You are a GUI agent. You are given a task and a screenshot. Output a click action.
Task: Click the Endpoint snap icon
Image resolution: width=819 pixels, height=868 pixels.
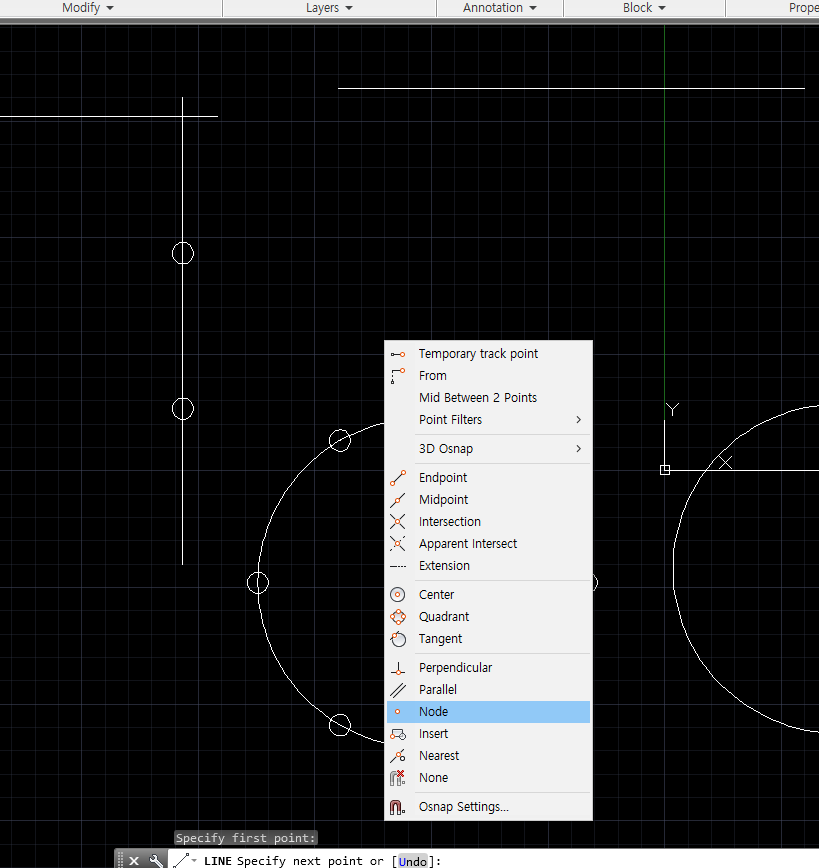[398, 478]
